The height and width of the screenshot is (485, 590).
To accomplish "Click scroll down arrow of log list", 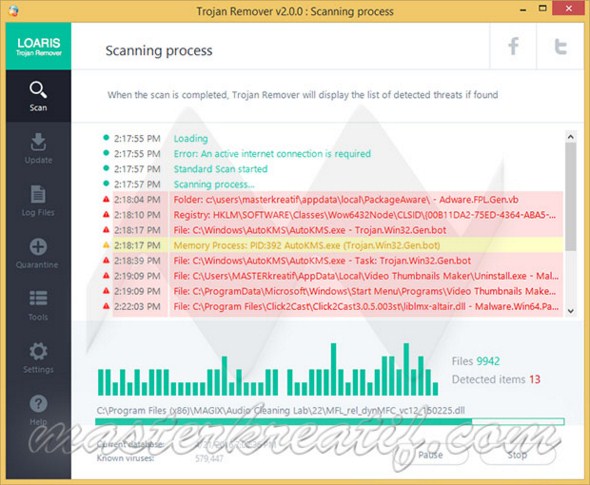I will coord(570,311).
